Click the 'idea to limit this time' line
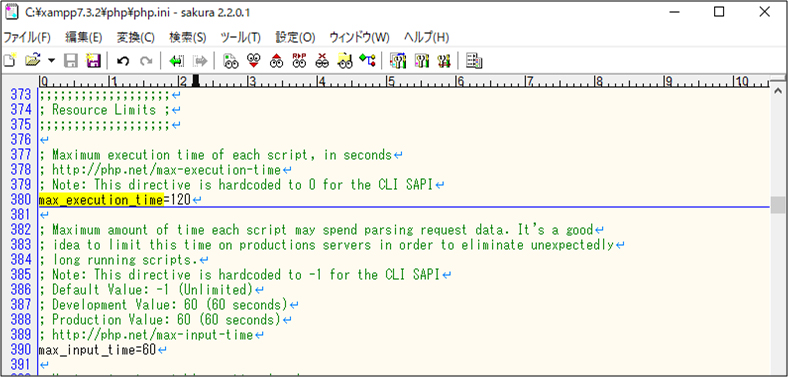The width and height of the screenshot is (788, 377). pos(327,245)
